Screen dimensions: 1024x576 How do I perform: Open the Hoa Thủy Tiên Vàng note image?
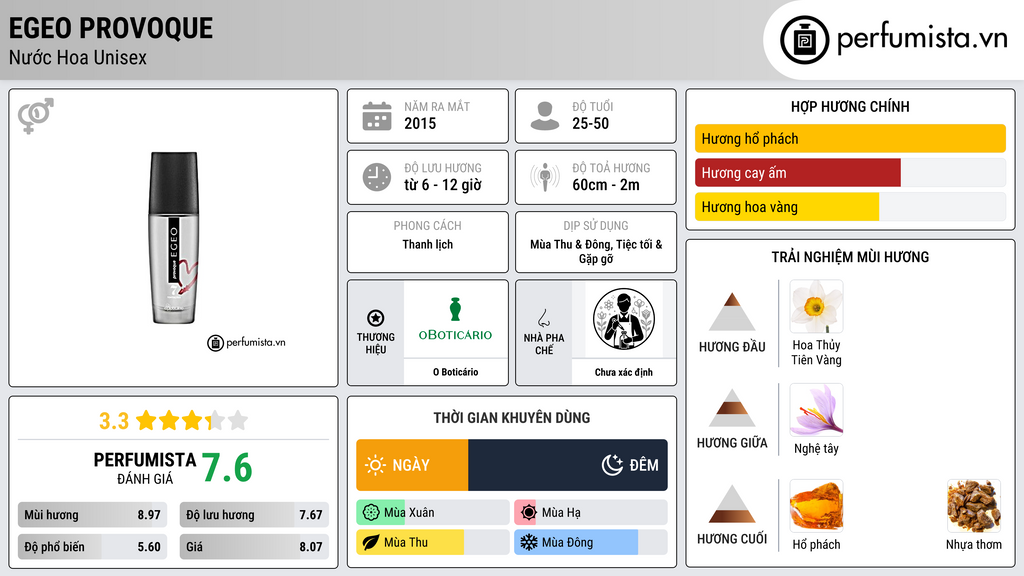[816, 306]
